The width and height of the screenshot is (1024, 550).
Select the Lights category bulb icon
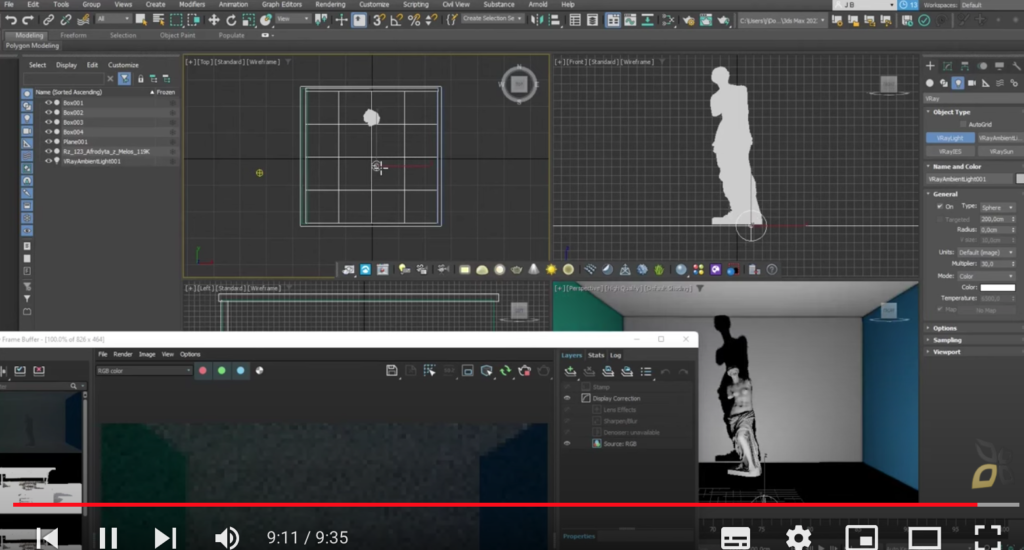pos(958,83)
